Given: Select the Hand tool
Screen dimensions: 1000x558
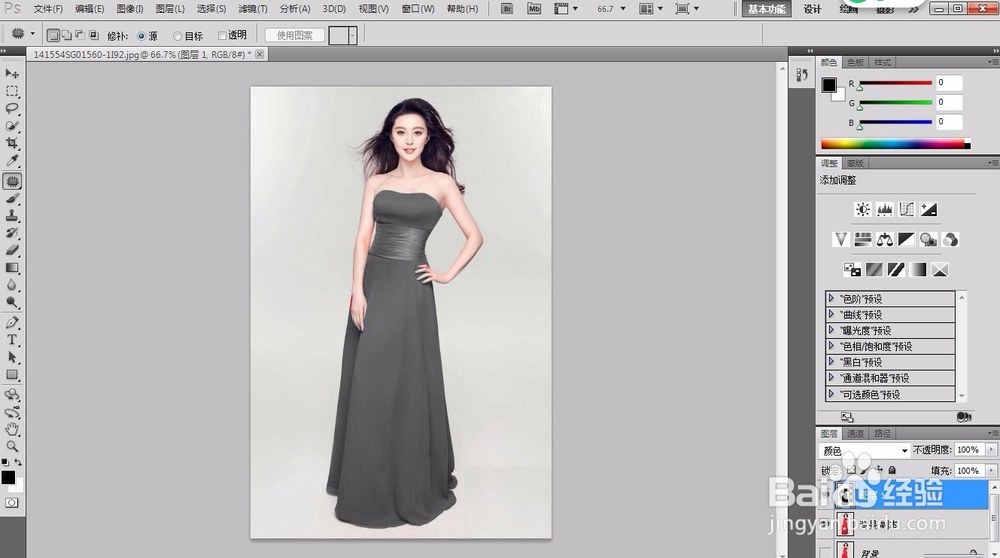Looking at the screenshot, I should point(11,429).
